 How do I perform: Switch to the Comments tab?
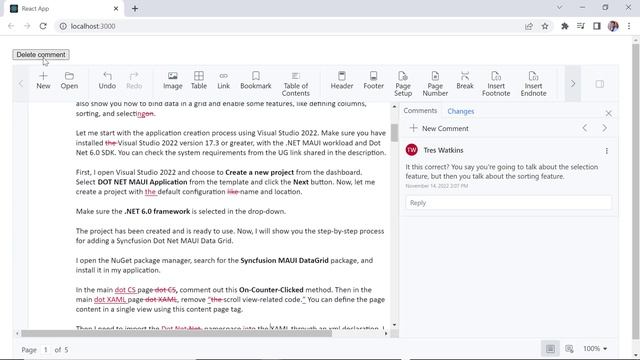[x=420, y=111]
